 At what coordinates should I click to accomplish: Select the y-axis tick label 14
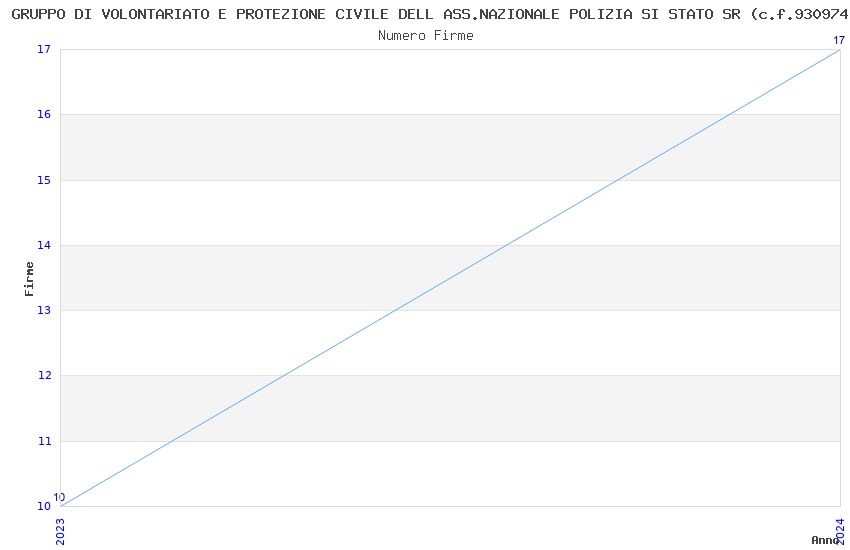(x=43, y=245)
